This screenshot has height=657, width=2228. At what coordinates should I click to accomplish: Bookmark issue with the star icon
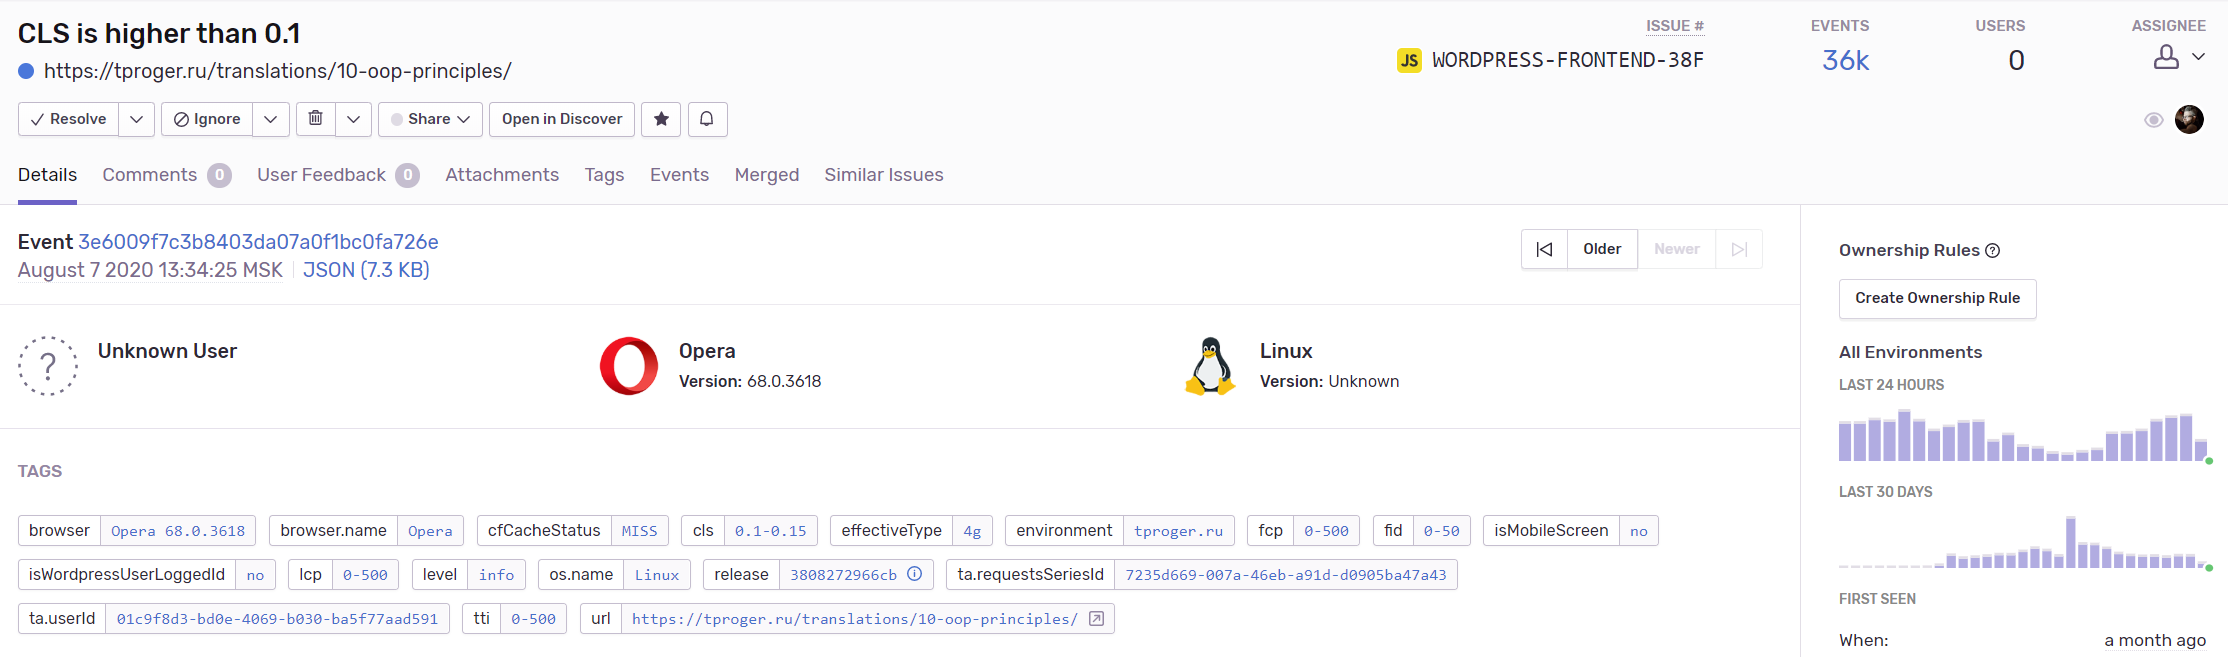point(661,119)
